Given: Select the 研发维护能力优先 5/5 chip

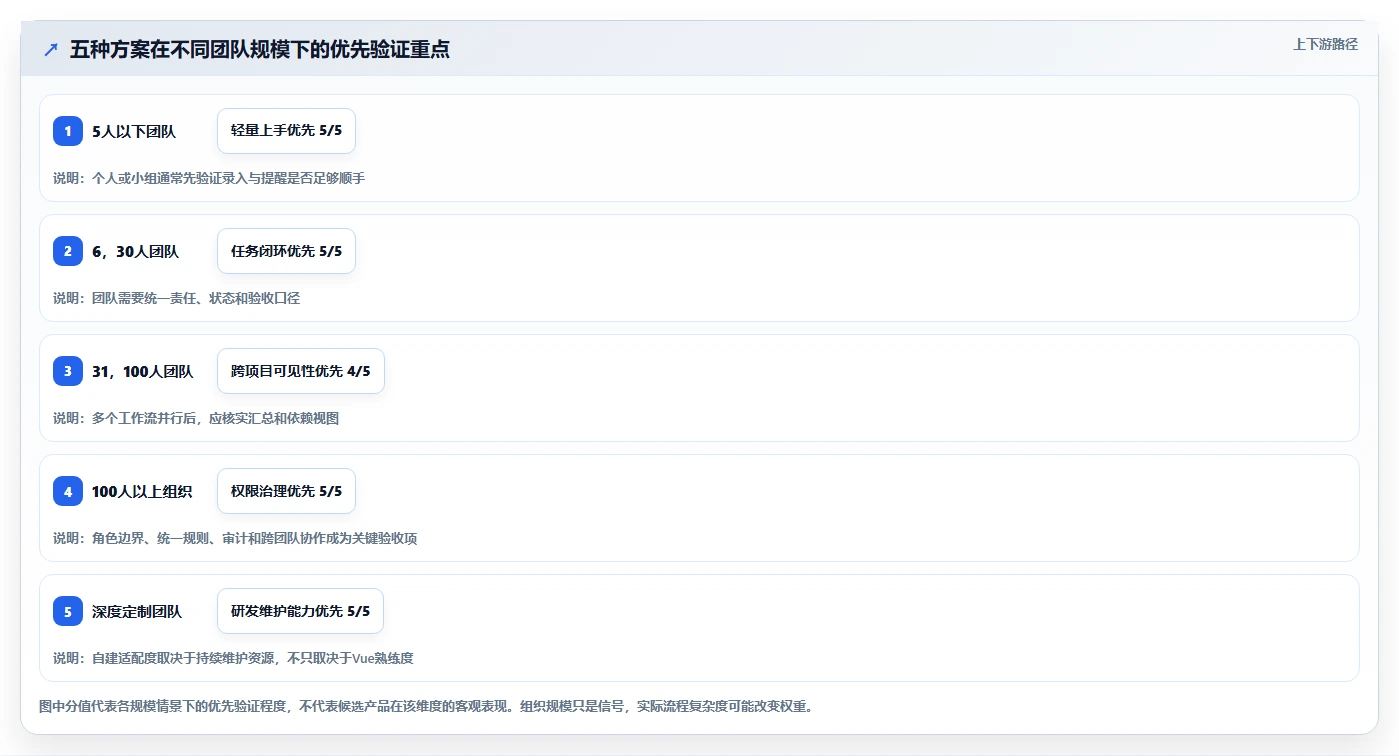Looking at the screenshot, I should [301, 611].
